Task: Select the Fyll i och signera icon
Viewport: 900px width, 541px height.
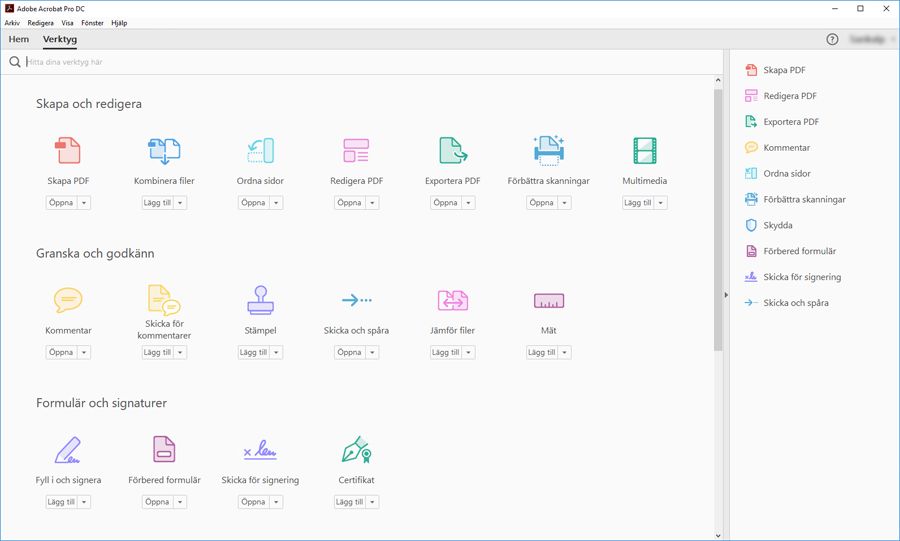Action: 68,450
